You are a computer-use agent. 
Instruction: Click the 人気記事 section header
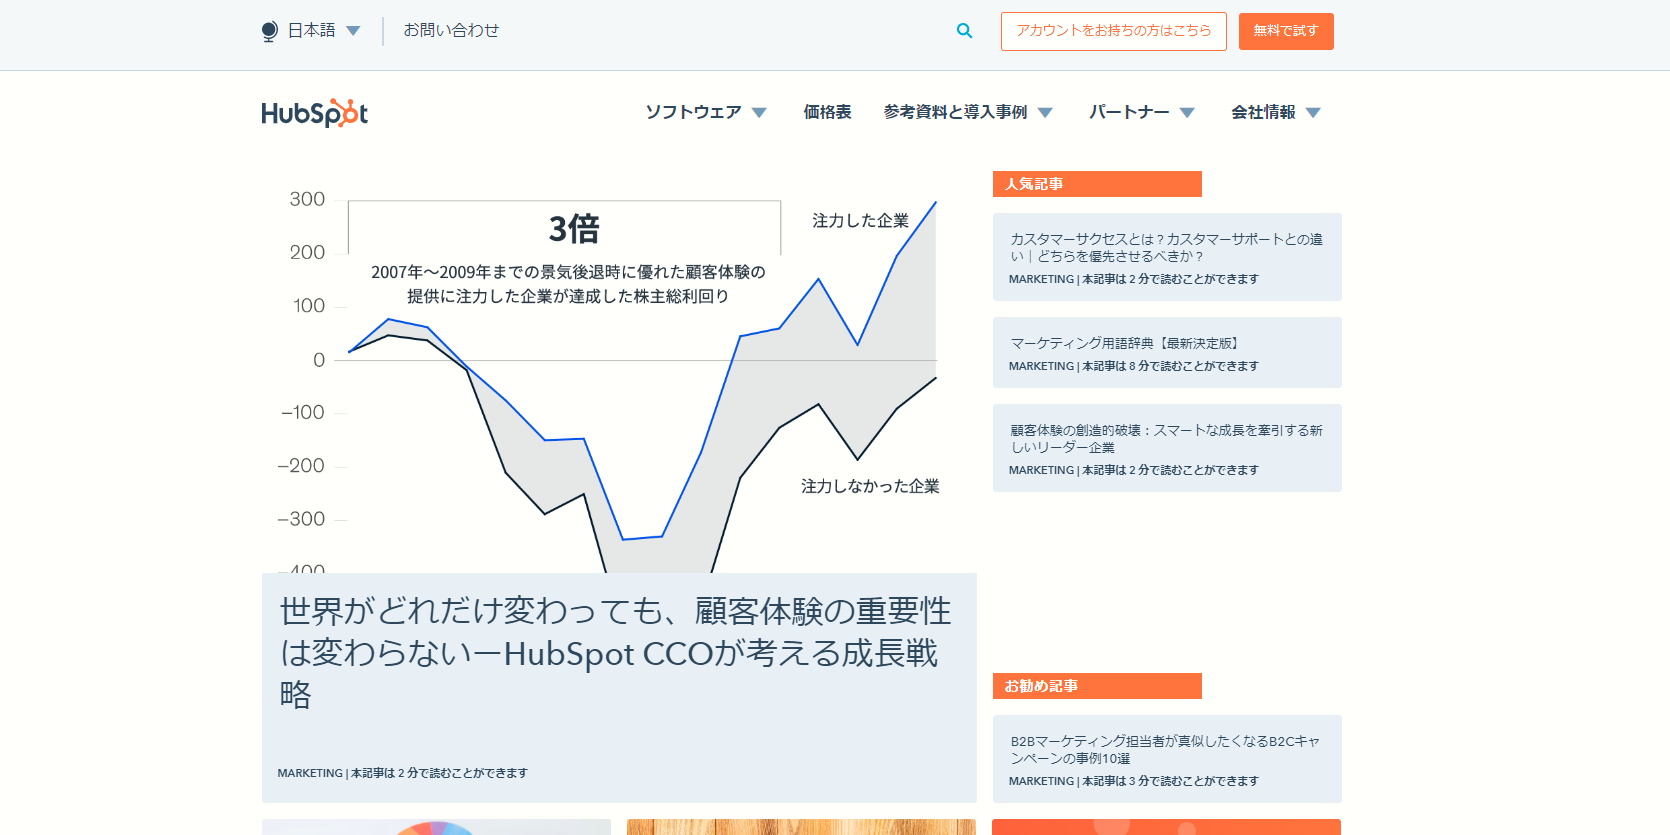coord(1097,184)
